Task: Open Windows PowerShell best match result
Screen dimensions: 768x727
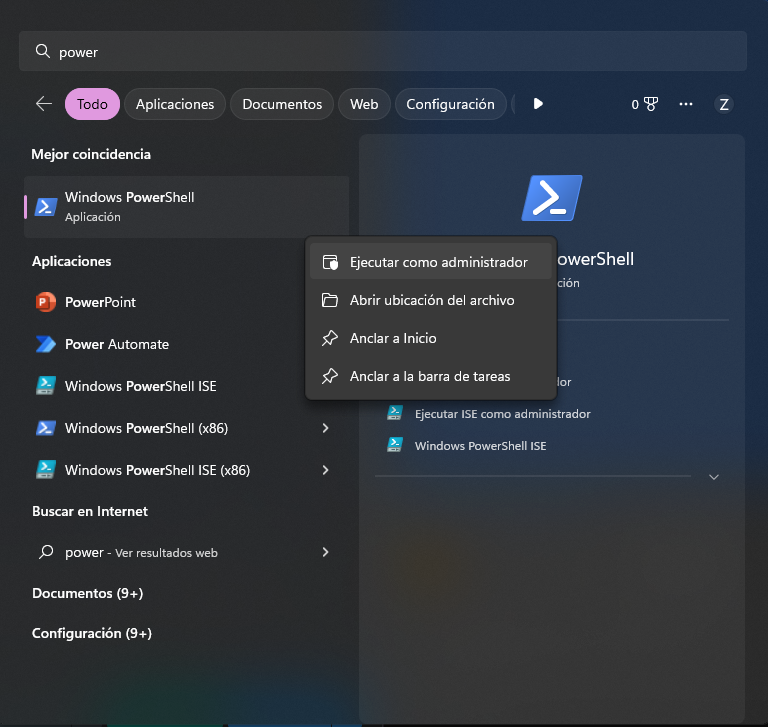Action: (187, 207)
